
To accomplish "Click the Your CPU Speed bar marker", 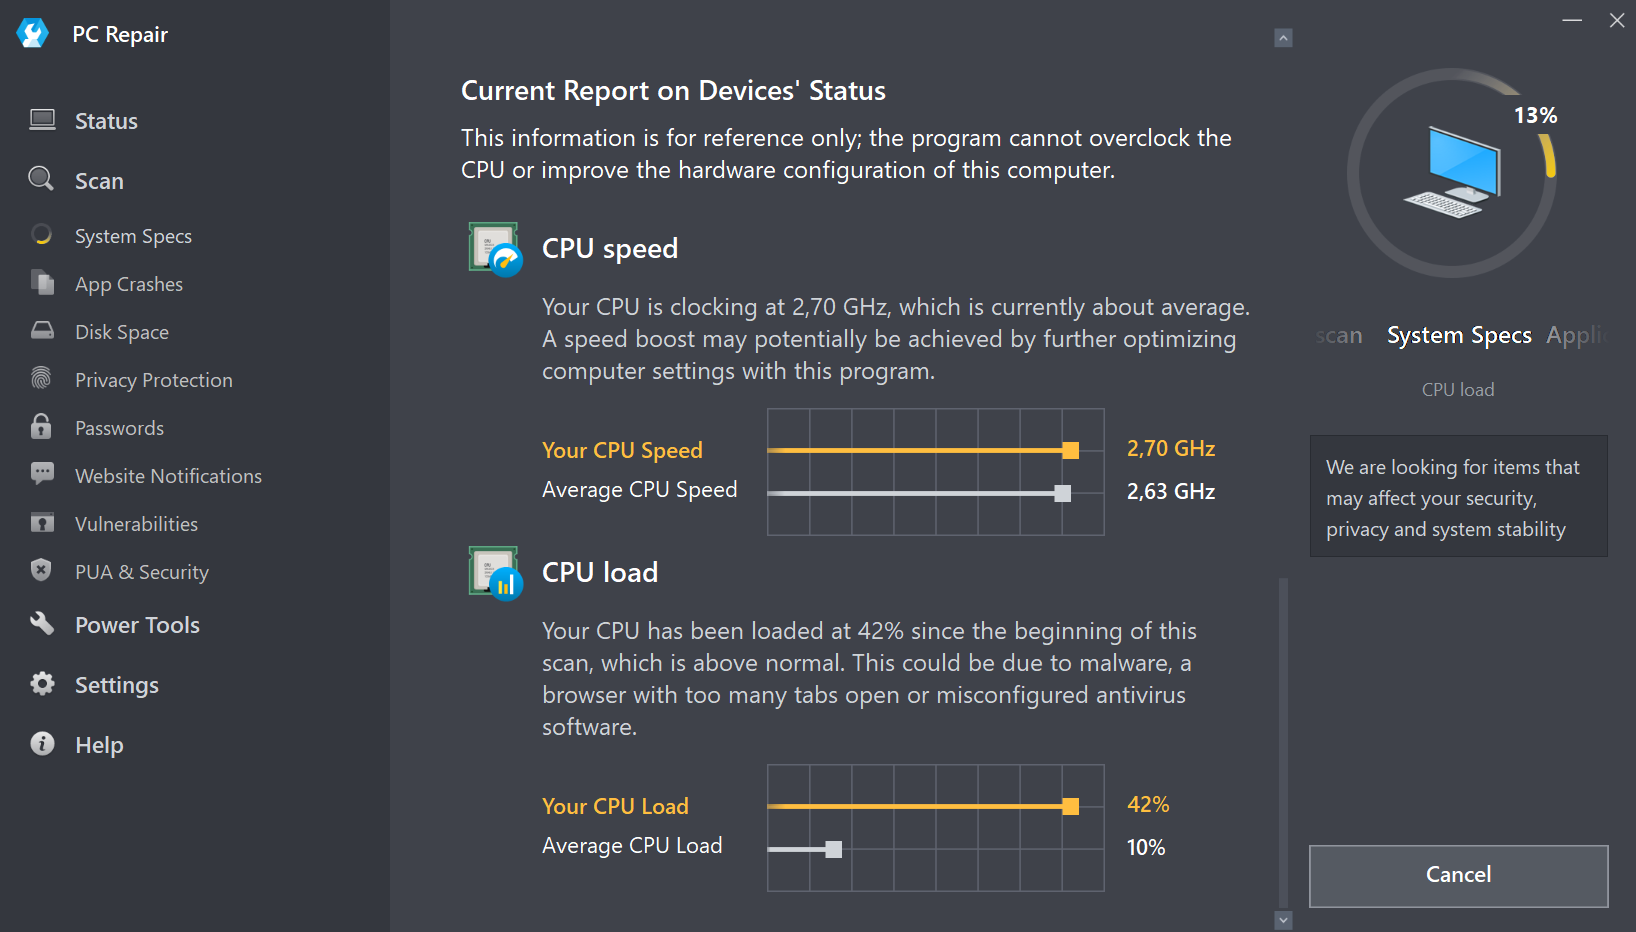I will tap(1071, 451).
